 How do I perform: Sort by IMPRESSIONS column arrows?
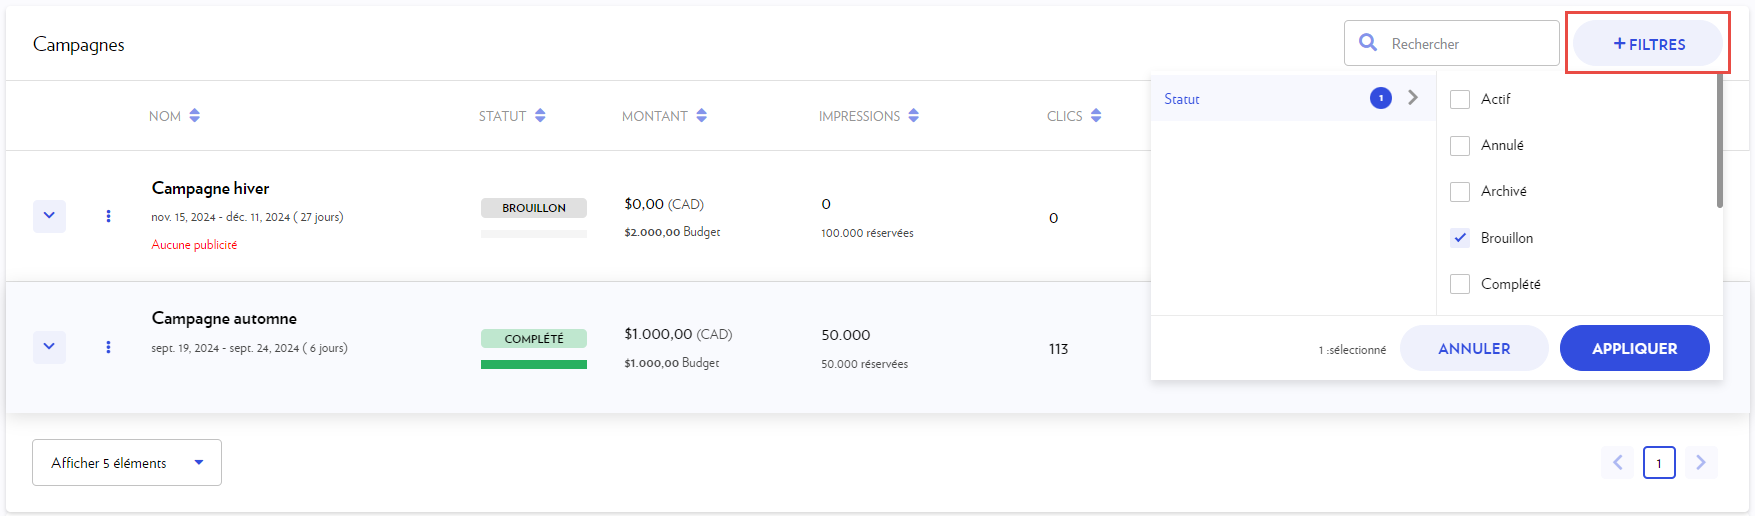[x=914, y=116]
